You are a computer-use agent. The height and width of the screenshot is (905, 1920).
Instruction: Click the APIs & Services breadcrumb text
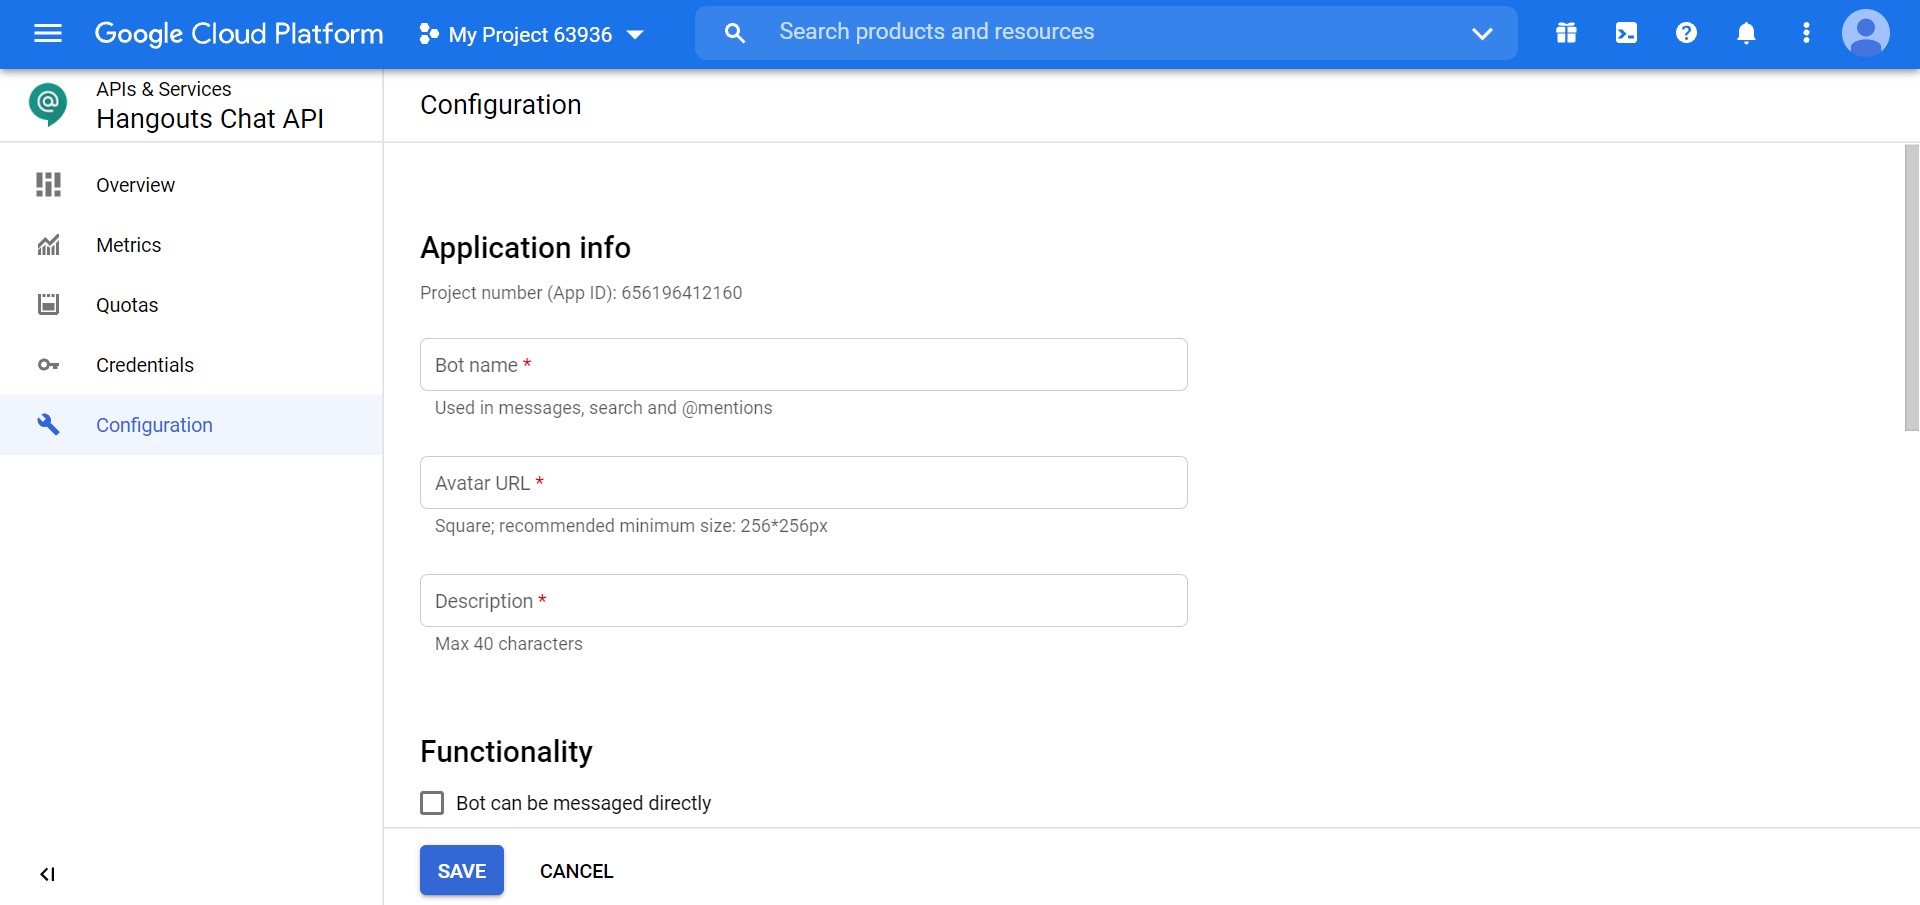(163, 89)
